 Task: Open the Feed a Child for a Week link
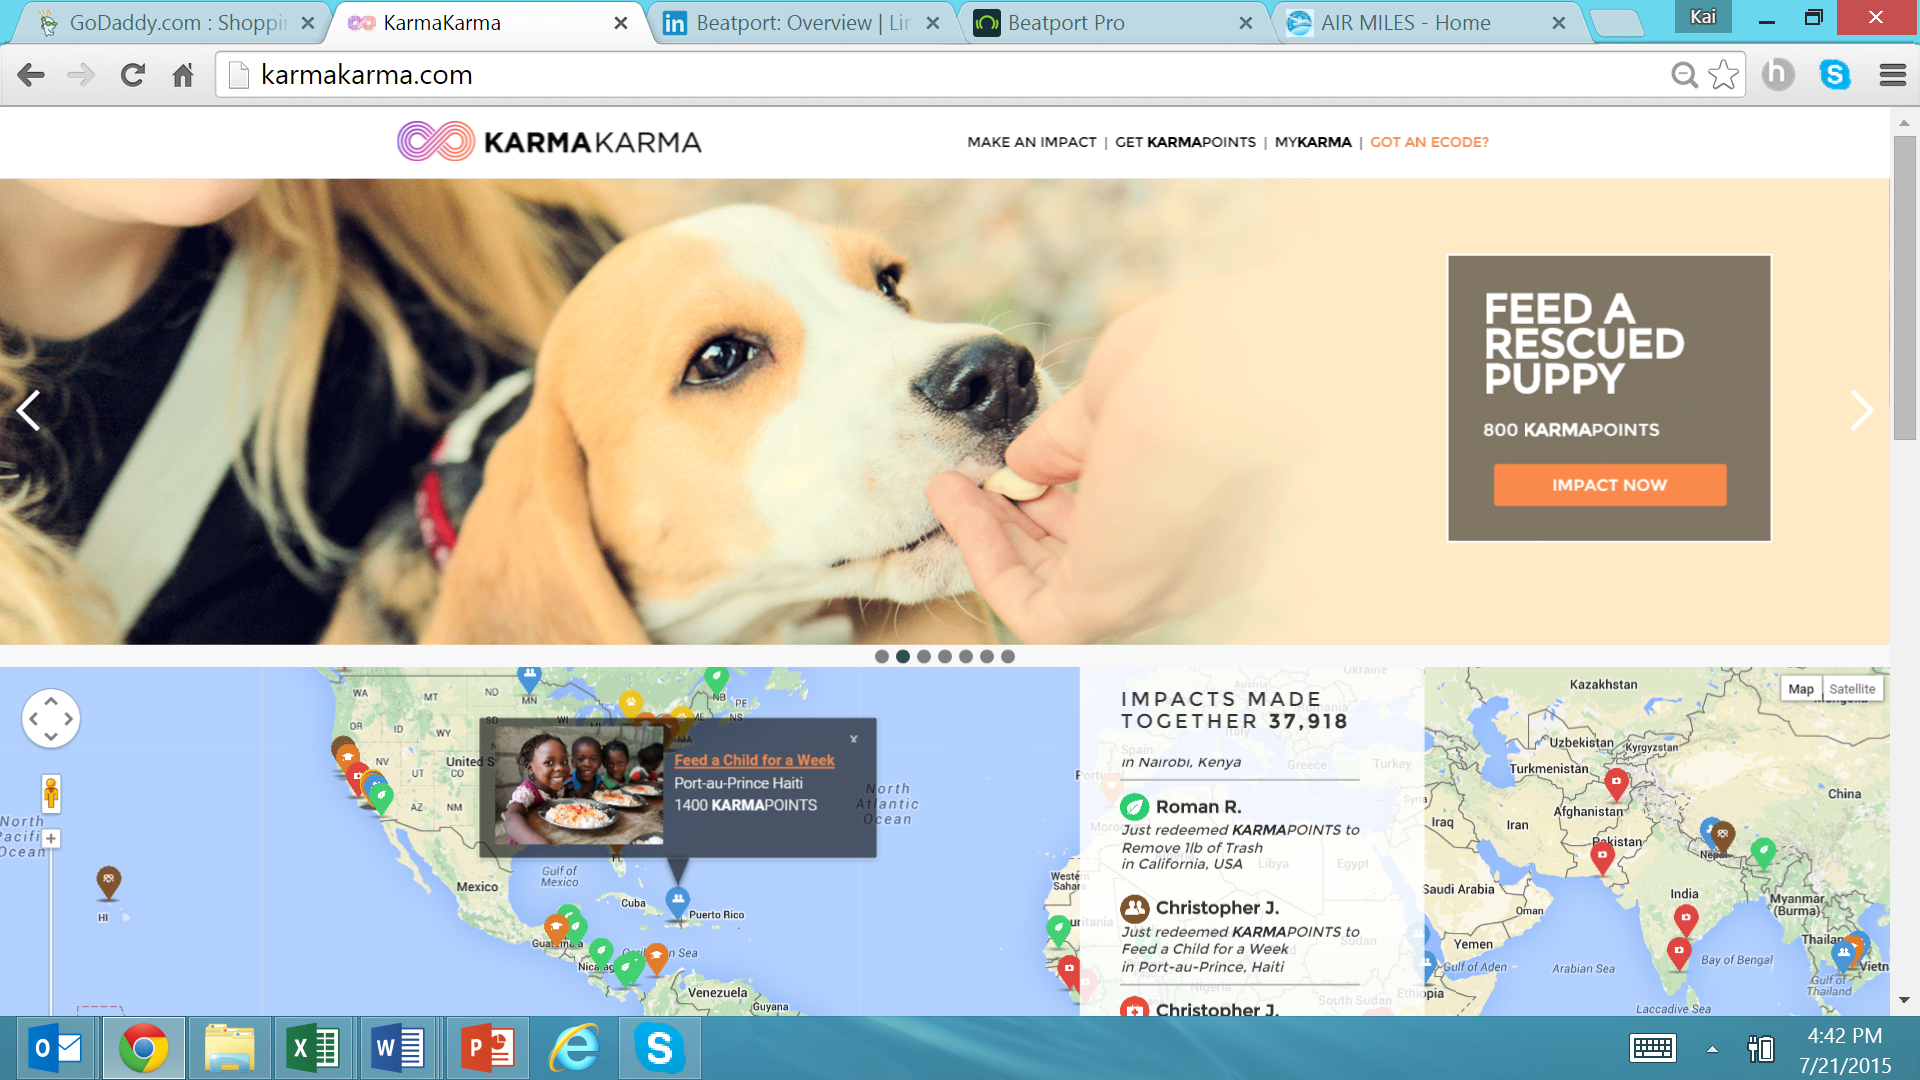pyautogui.click(x=754, y=760)
